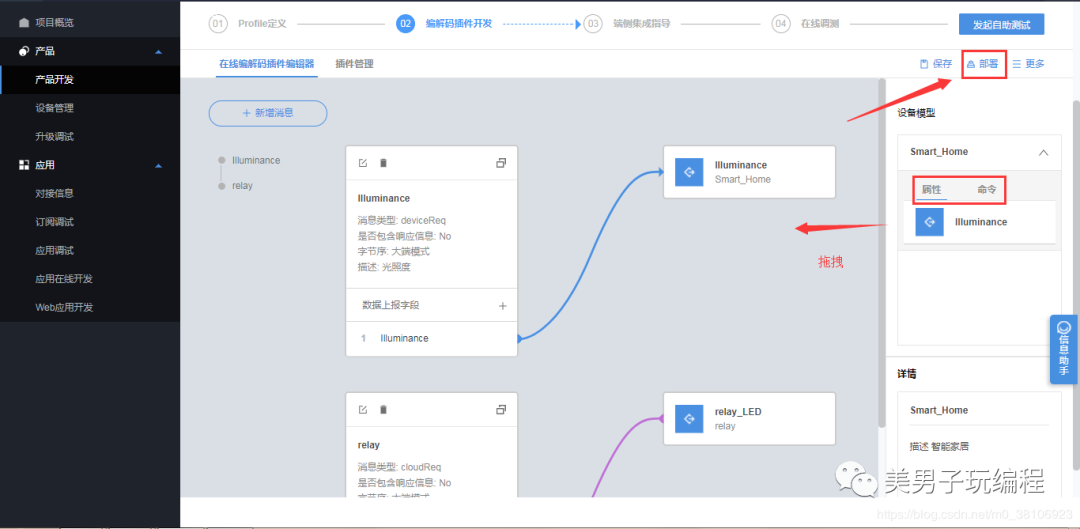Delete the relay message card

point(384,410)
